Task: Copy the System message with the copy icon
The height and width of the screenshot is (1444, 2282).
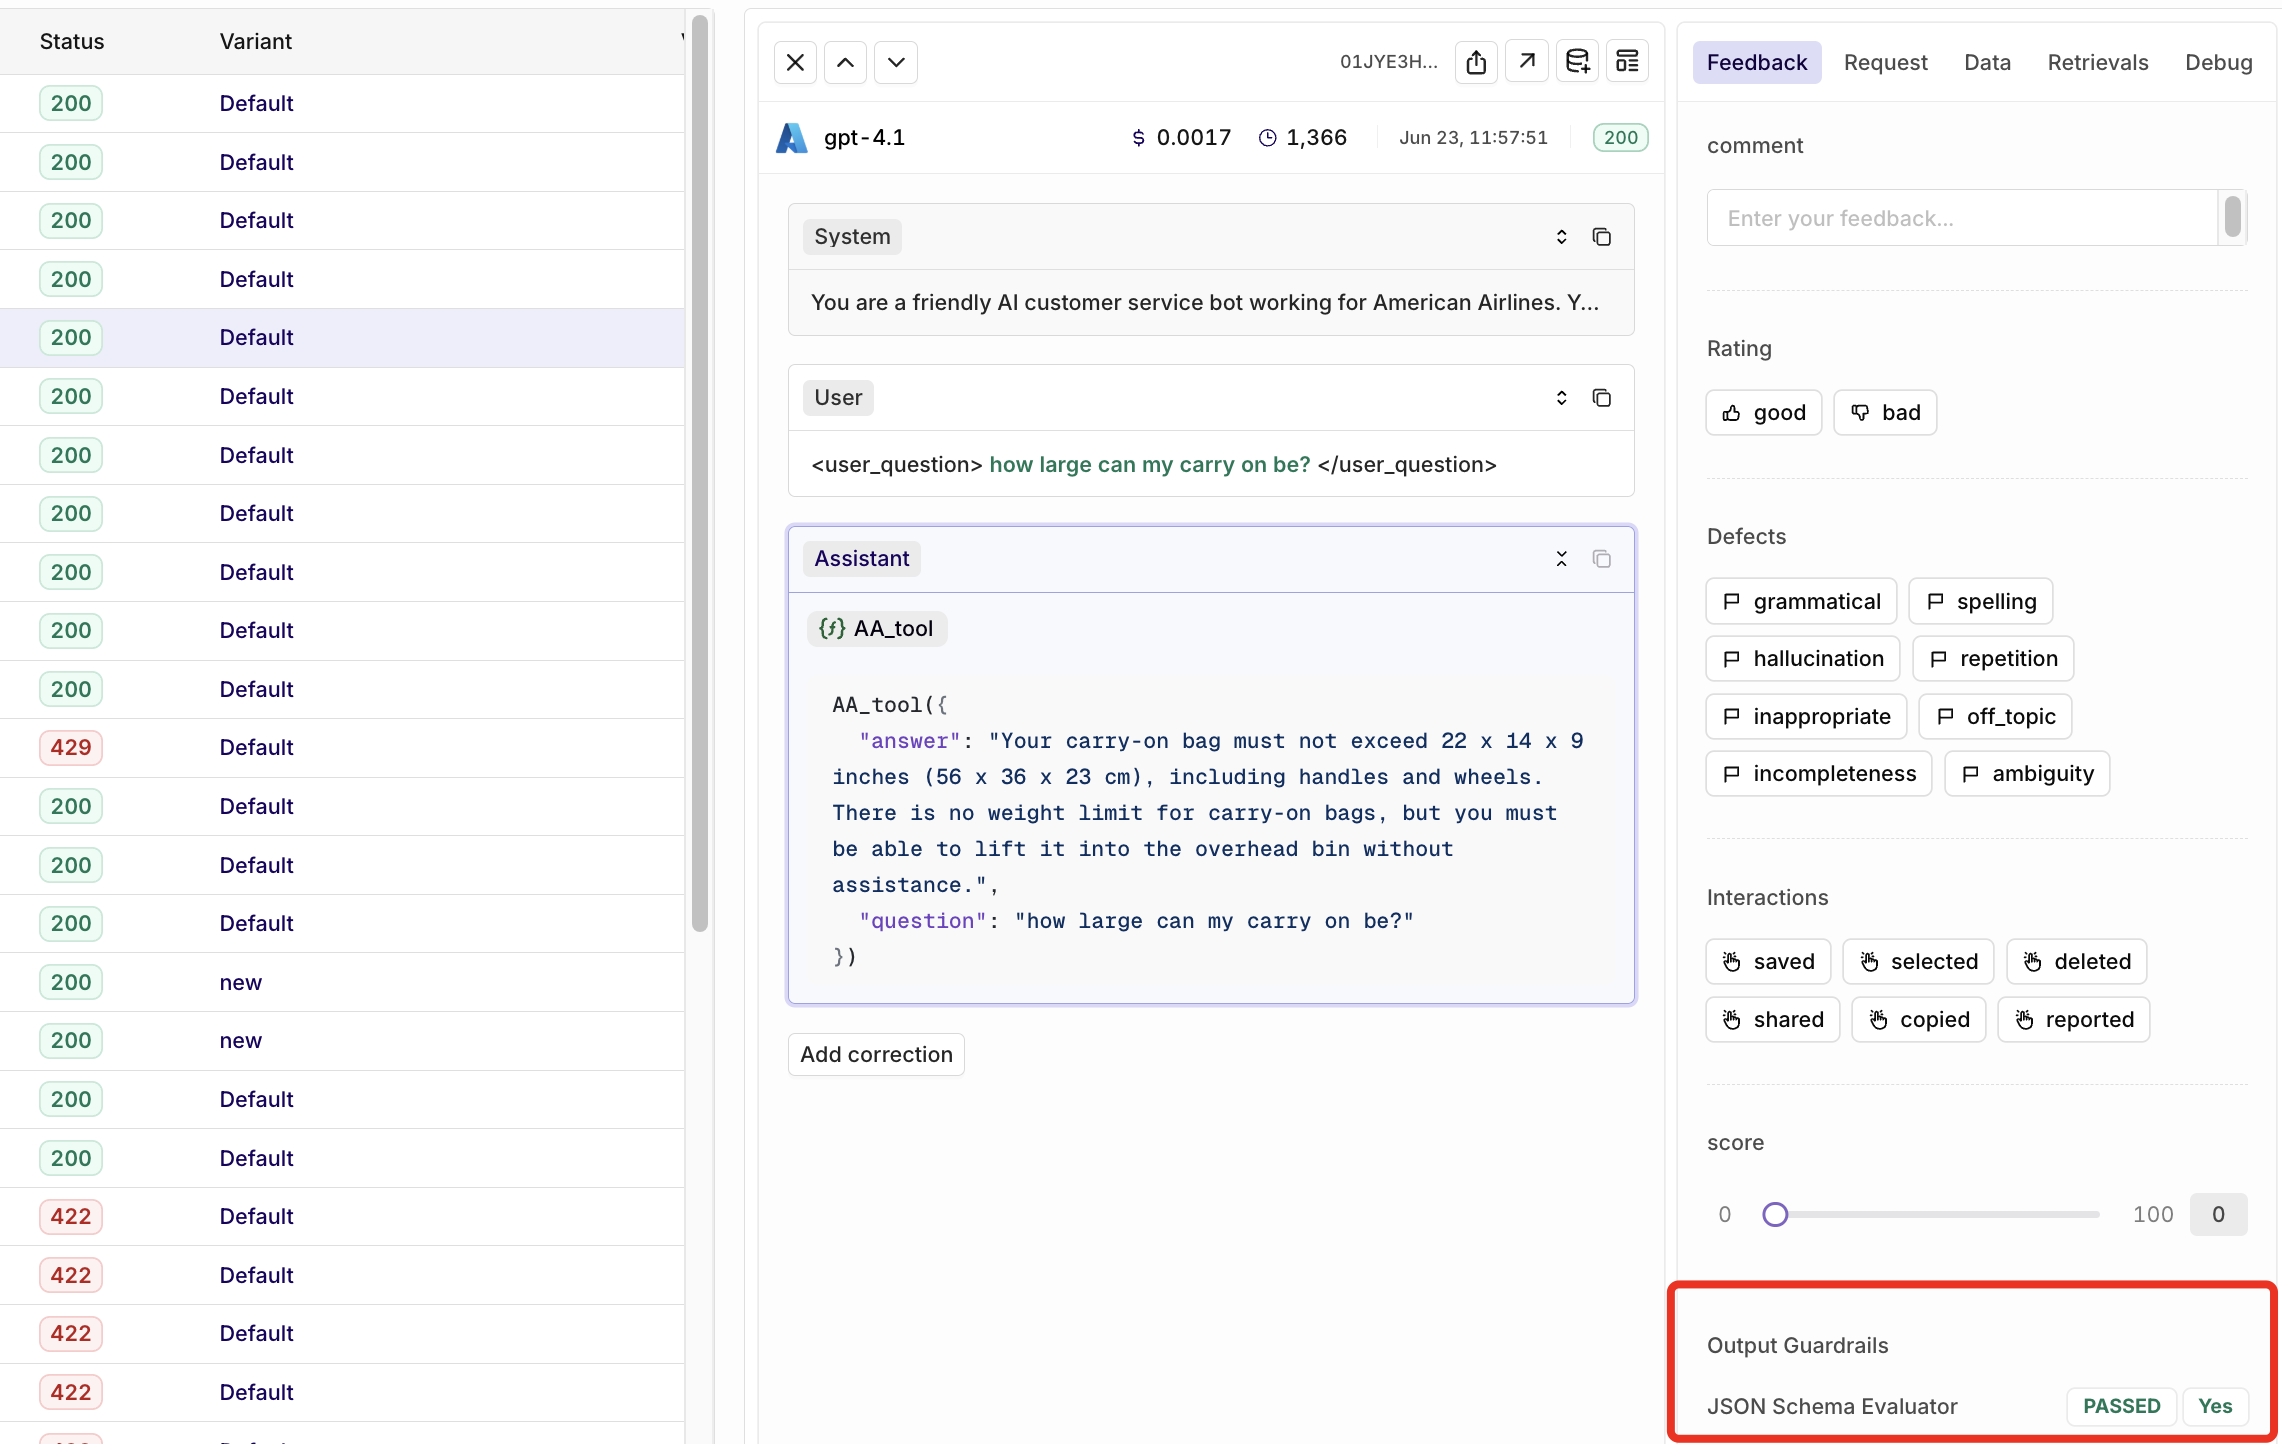Action: [x=1601, y=237]
